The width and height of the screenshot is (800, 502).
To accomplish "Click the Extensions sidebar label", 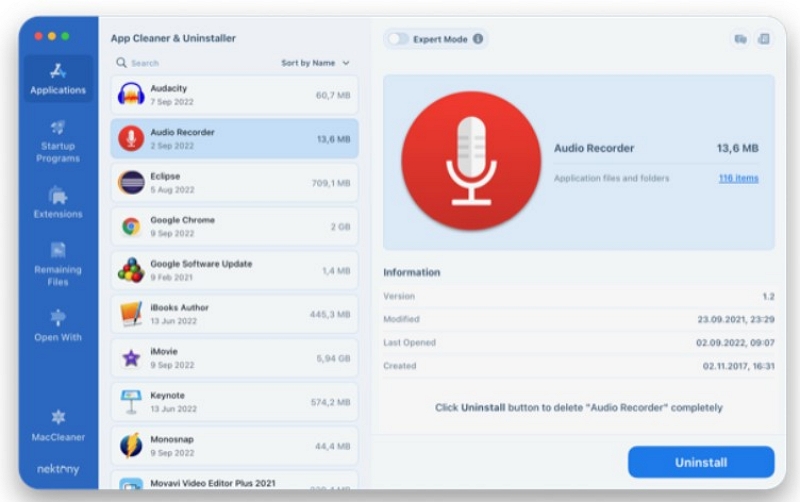I will [58, 214].
